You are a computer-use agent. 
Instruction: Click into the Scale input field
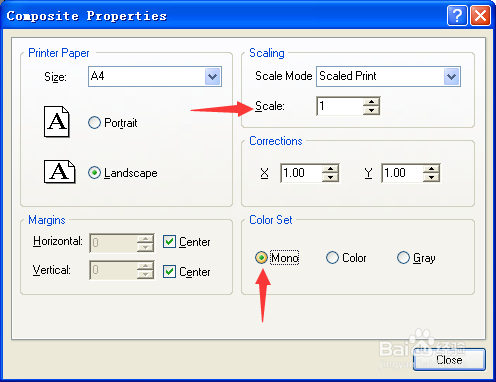coord(340,106)
